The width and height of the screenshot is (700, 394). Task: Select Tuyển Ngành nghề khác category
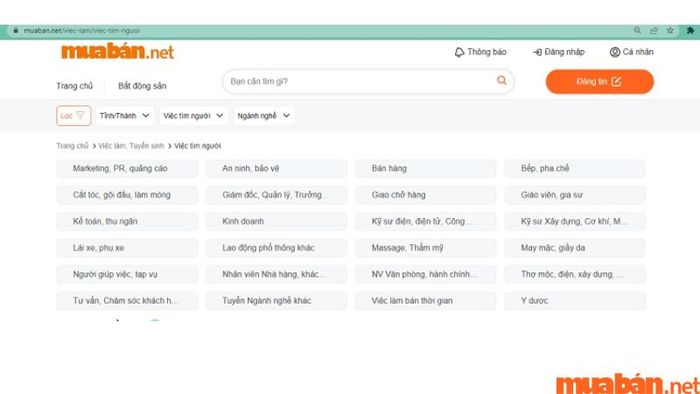[x=276, y=300]
